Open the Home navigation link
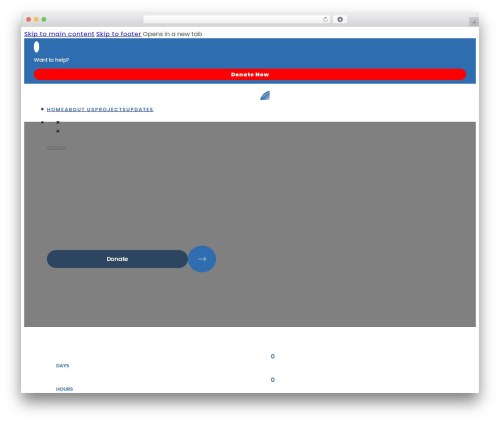The height and width of the screenshot is (423, 500). click(x=55, y=109)
